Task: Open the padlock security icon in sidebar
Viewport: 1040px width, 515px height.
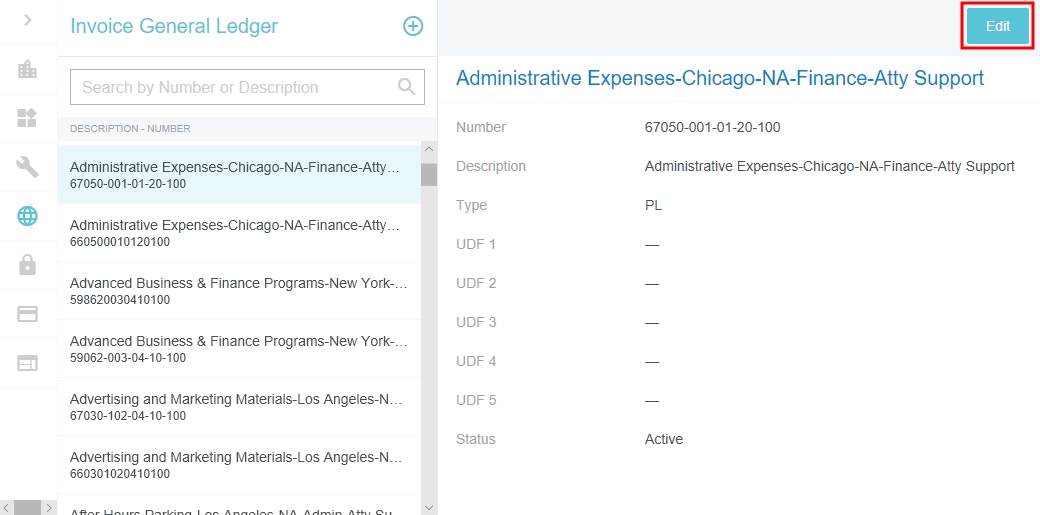Action: (x=28, y=265)
